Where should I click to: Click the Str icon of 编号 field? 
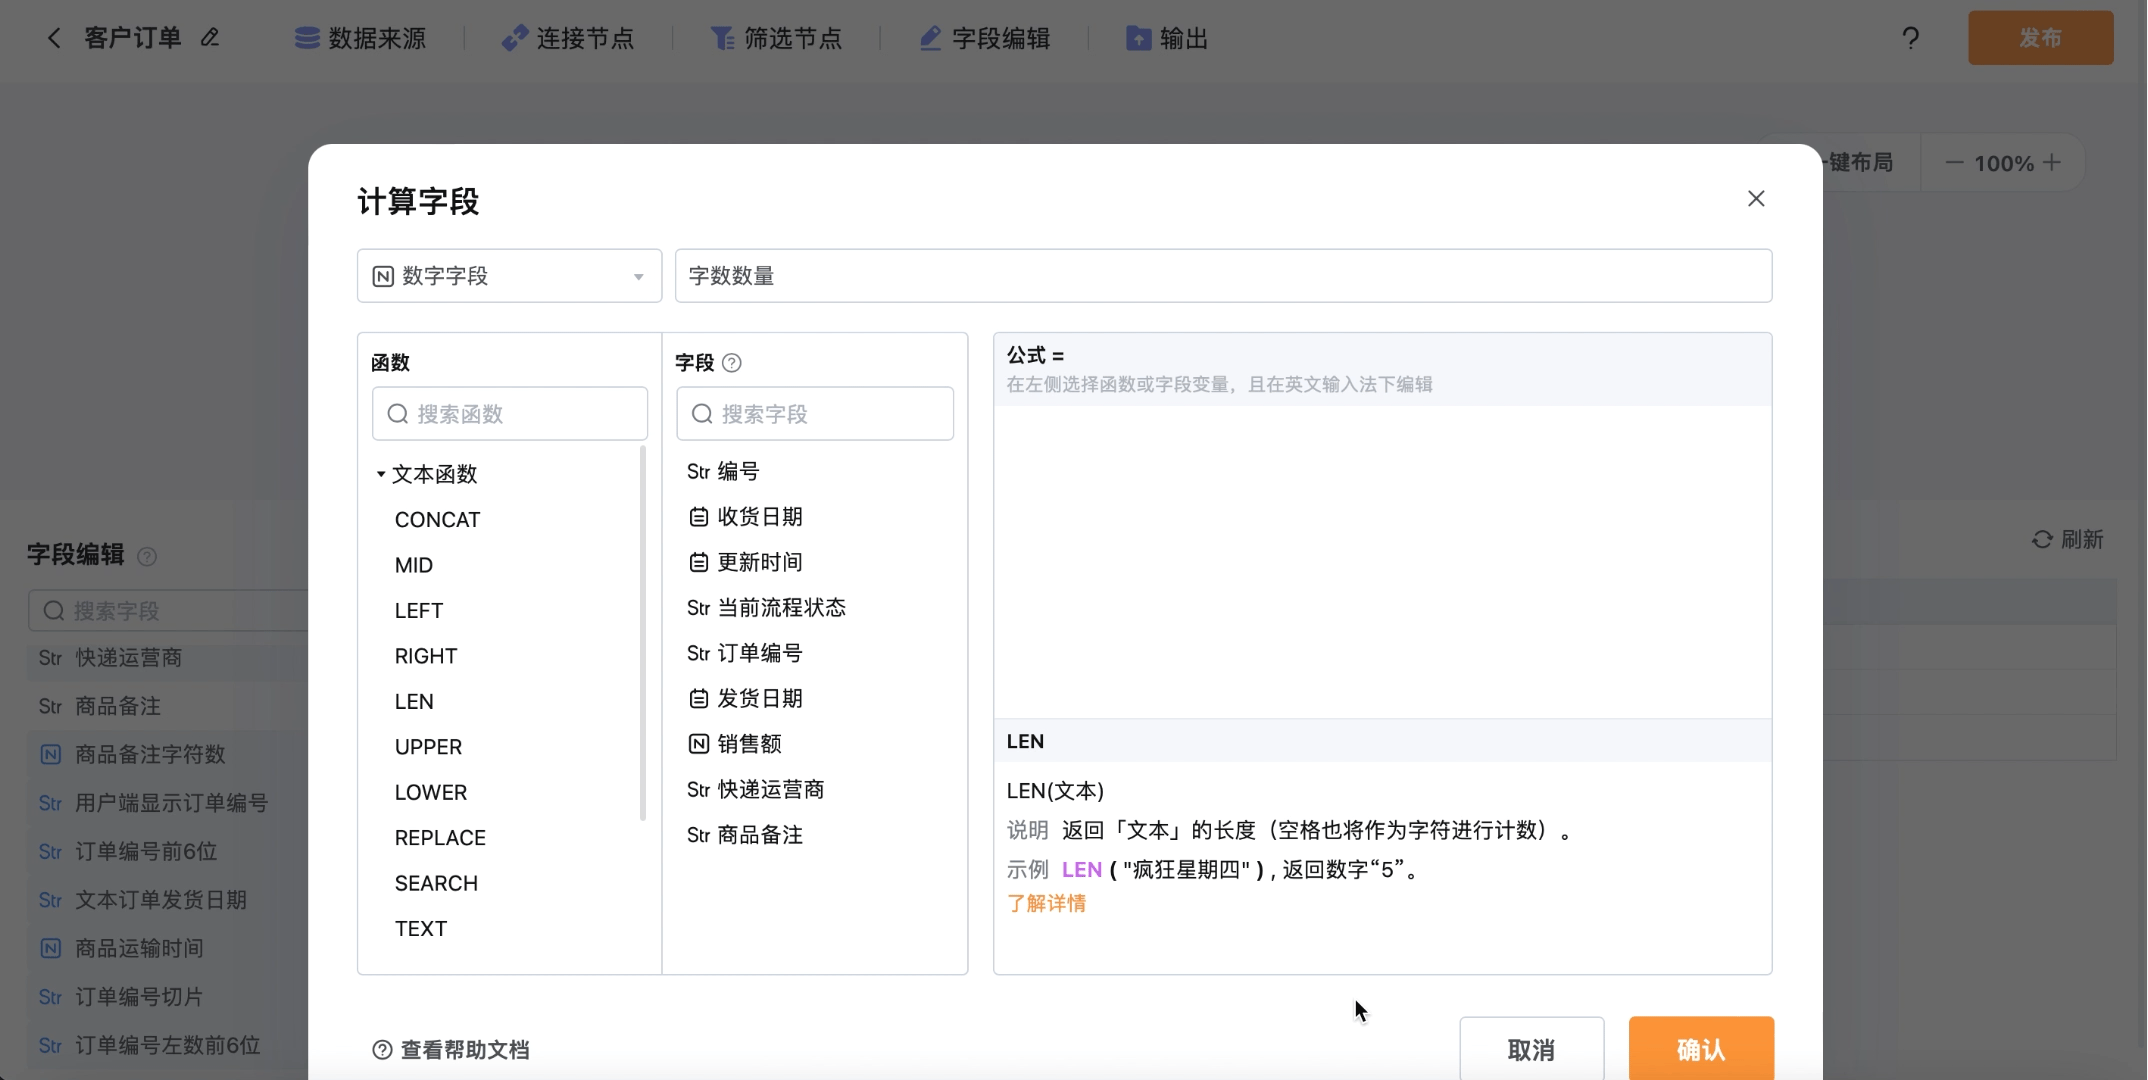(x=698, y=472)
